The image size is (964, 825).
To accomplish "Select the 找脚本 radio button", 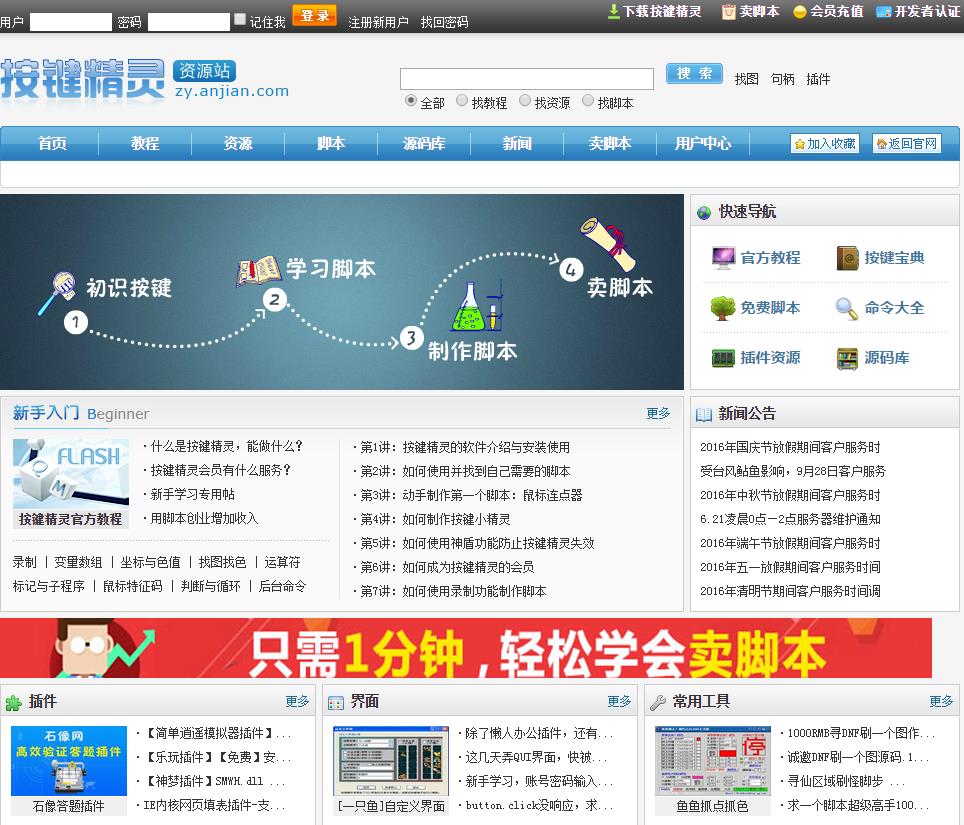I will [x=588, y=100].
